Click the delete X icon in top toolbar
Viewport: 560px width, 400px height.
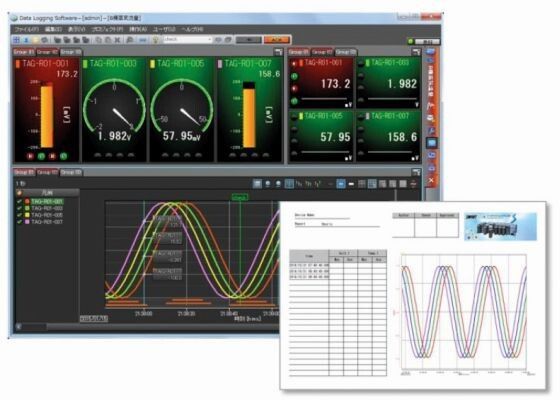pyautogui.click(x=117, y=40)
